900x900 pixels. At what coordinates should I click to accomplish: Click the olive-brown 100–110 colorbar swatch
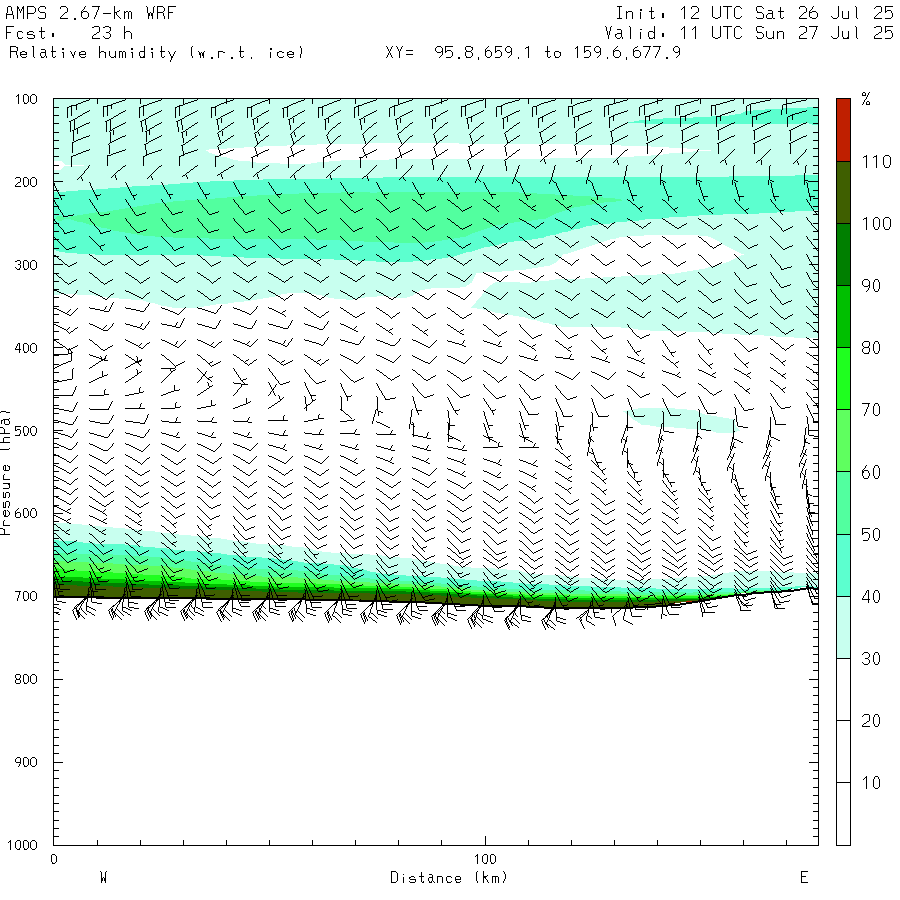(843, 192)
